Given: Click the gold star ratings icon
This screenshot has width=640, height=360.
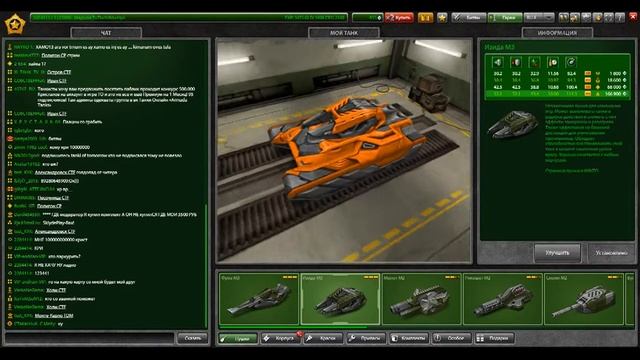Looking at the screenshot, I should pos(442,18).
